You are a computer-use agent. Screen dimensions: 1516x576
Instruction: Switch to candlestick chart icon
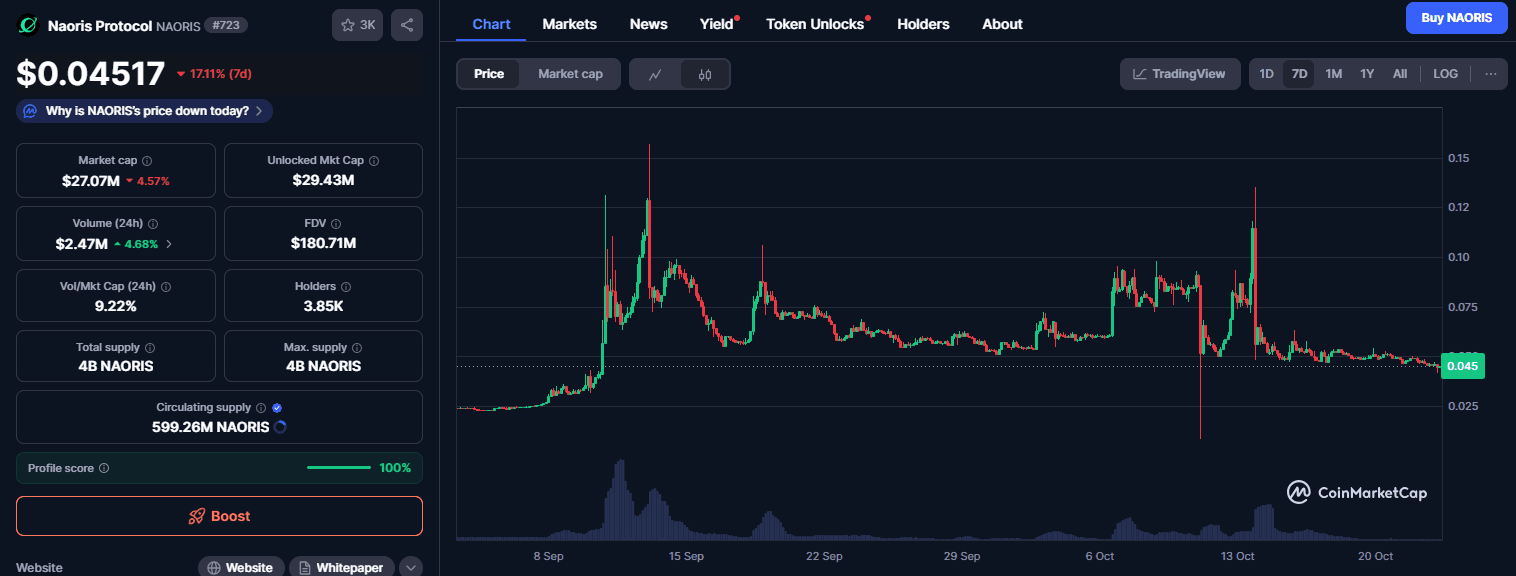pyautogui.click(x=703, y=73)
